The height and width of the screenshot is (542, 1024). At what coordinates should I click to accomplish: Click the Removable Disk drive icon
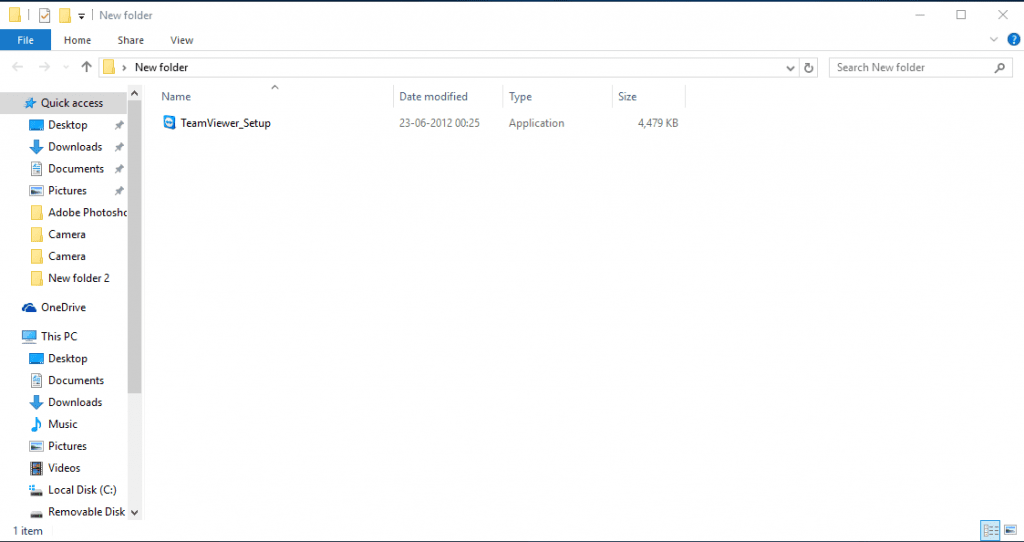click(x=37, y=513)
